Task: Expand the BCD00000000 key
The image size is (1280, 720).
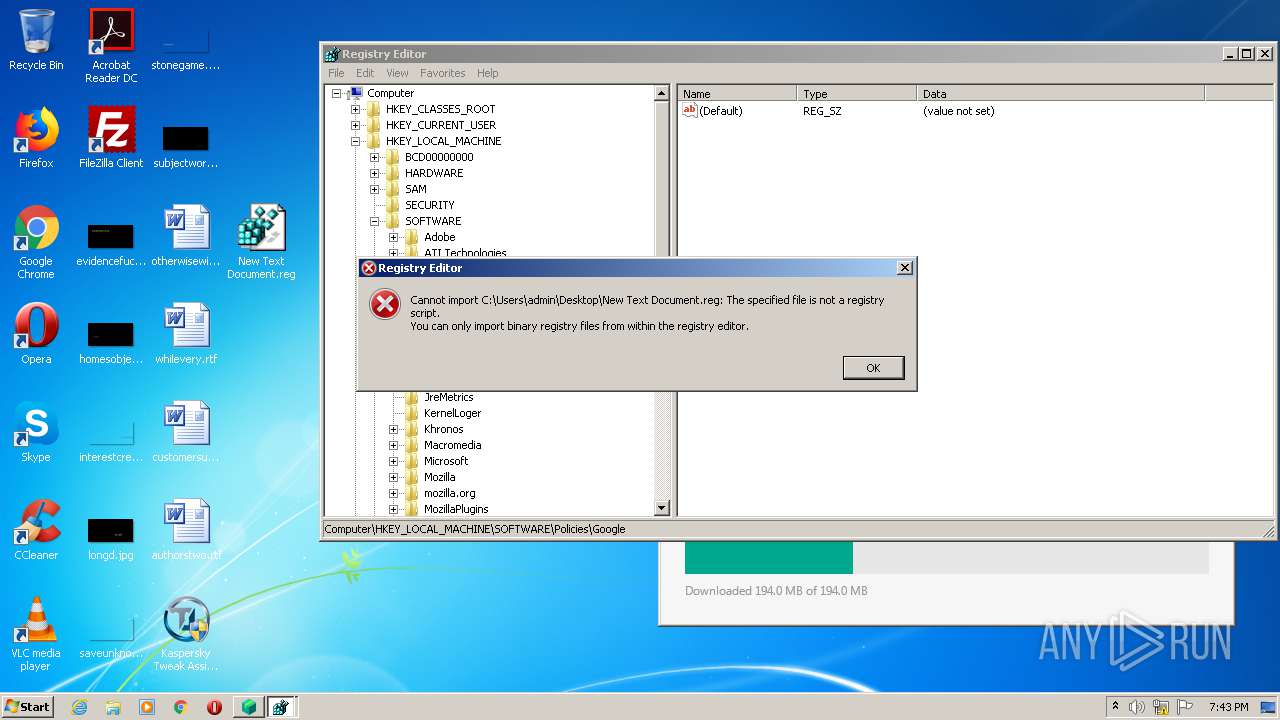Action: tap(374, 157)
